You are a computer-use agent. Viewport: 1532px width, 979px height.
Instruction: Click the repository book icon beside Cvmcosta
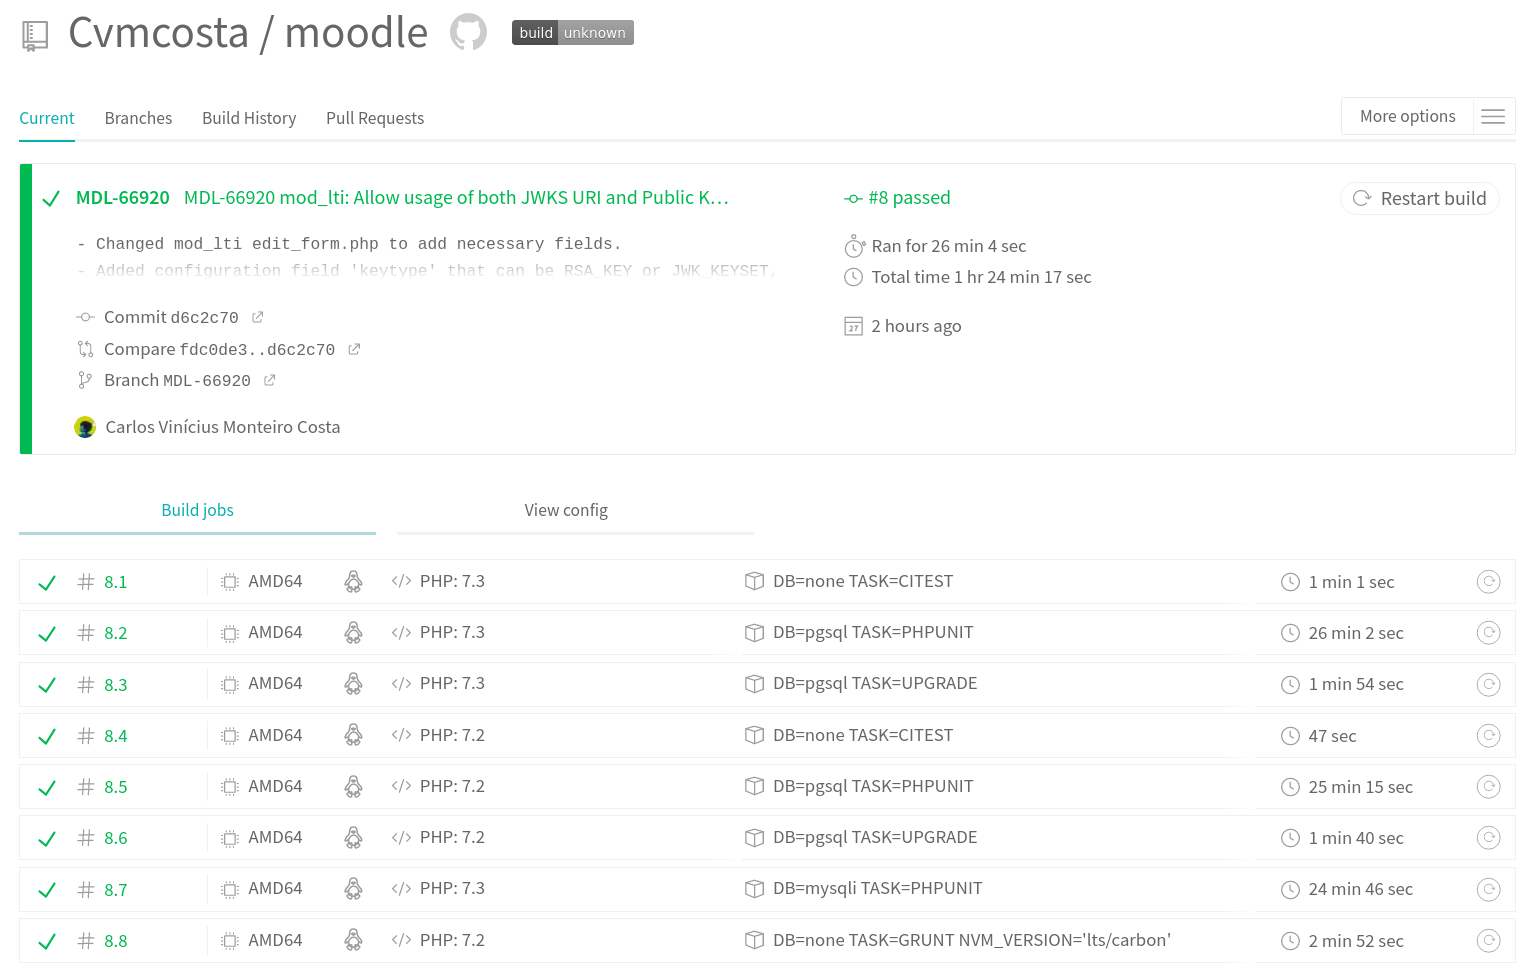tap(35, 36)
